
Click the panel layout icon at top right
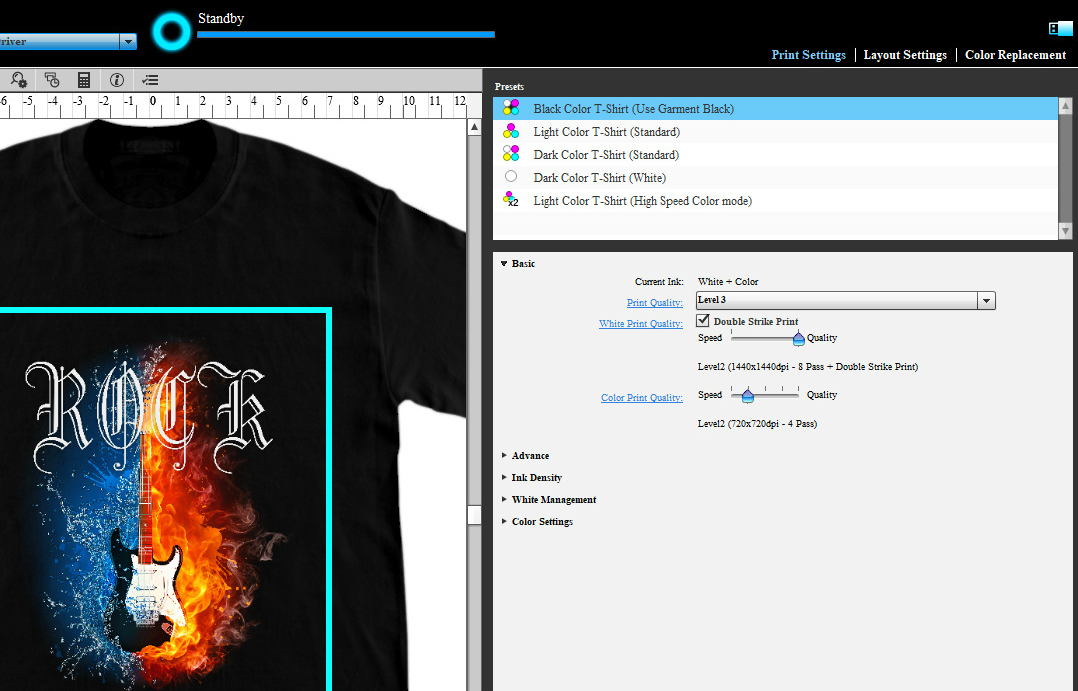coord(1060,28)
